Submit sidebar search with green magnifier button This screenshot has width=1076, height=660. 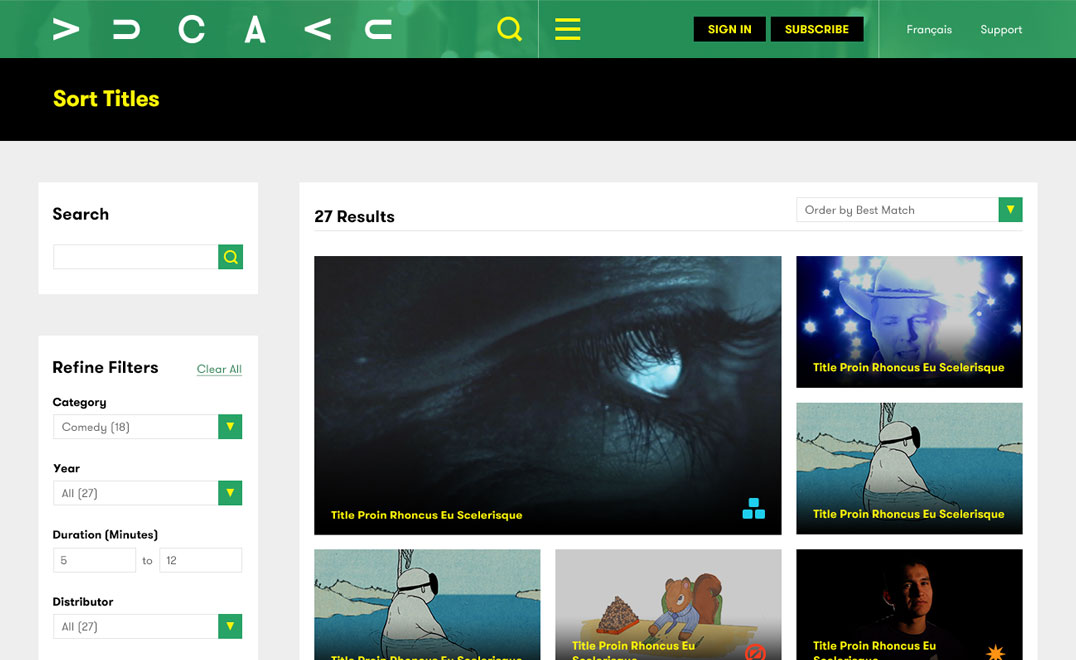231,257
